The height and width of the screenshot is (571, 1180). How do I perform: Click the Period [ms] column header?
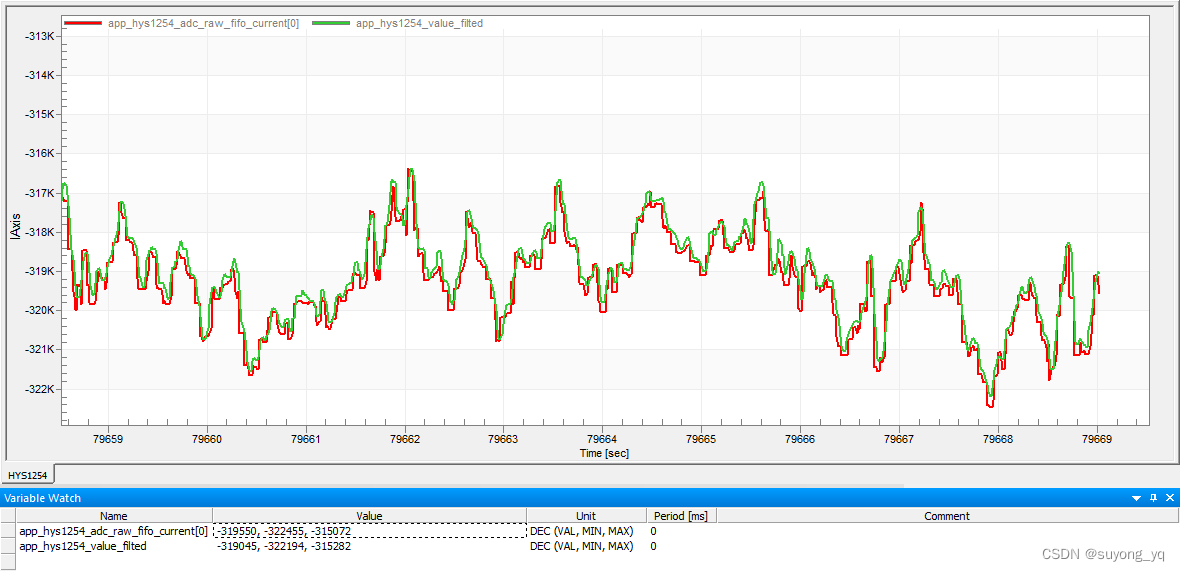[x=681, y=516]
